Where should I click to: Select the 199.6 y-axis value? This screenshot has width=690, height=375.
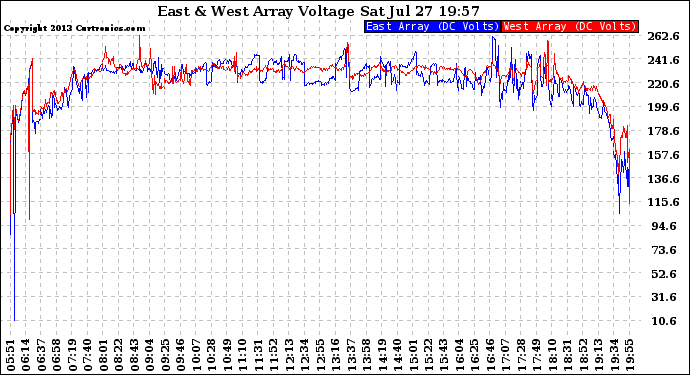[x=663, y=107]
